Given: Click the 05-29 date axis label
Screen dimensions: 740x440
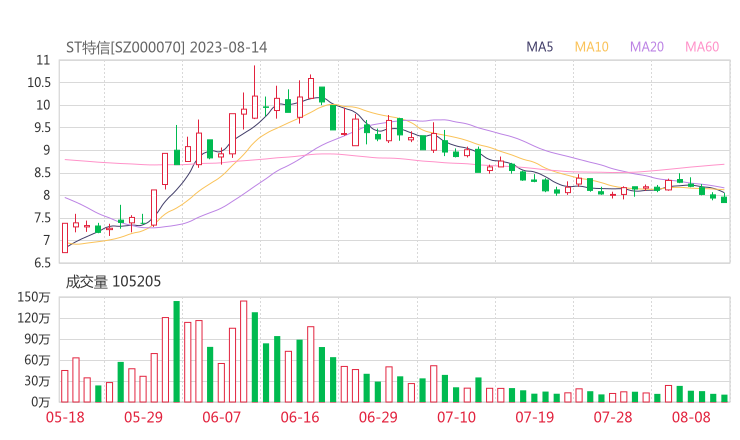Looking at the screenshot, I should pos(143,417).
